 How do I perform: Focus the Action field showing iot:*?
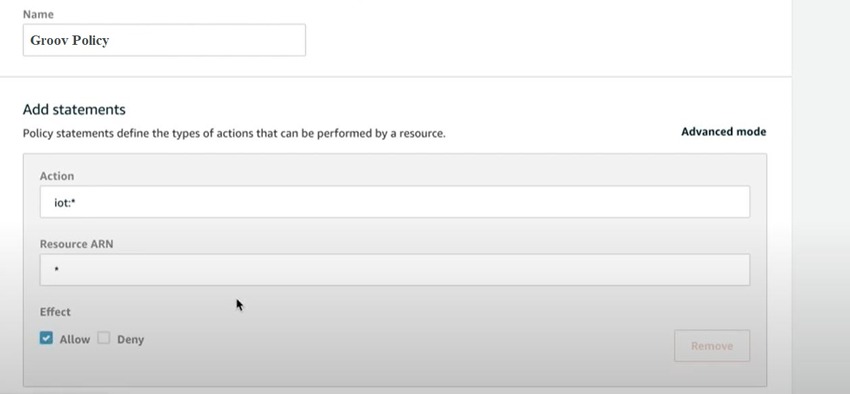point(395,202)
